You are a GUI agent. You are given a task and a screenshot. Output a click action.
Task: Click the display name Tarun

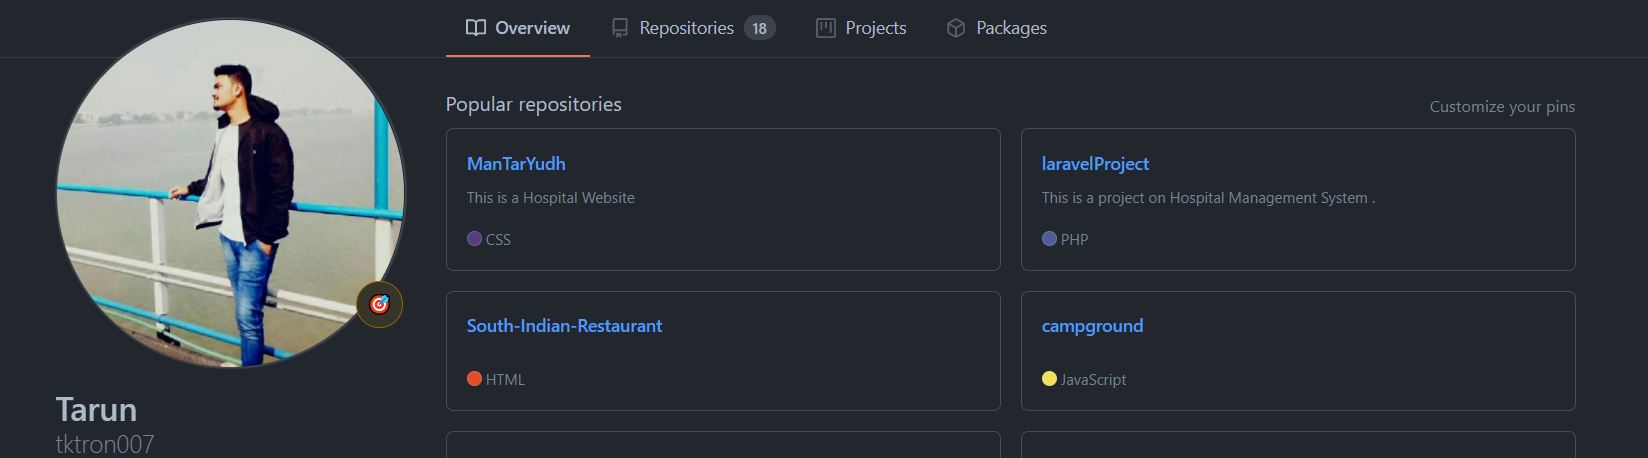pyautogui.click(x=96, y=410)
